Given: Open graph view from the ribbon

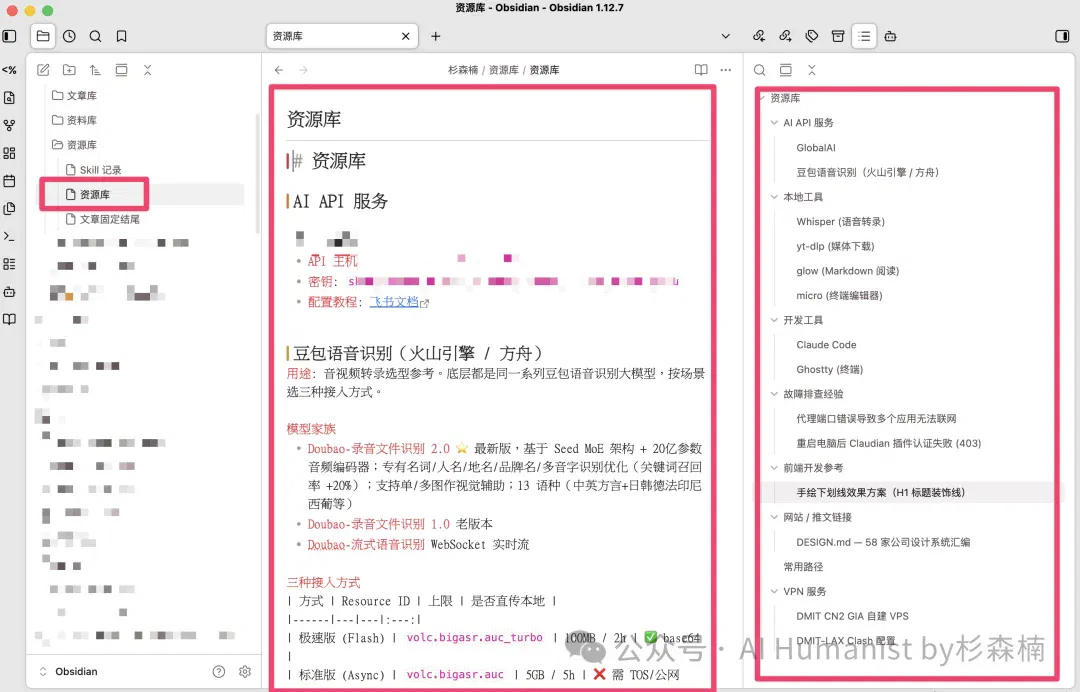Looking at the screenshot, I should [x=10, y=125].
